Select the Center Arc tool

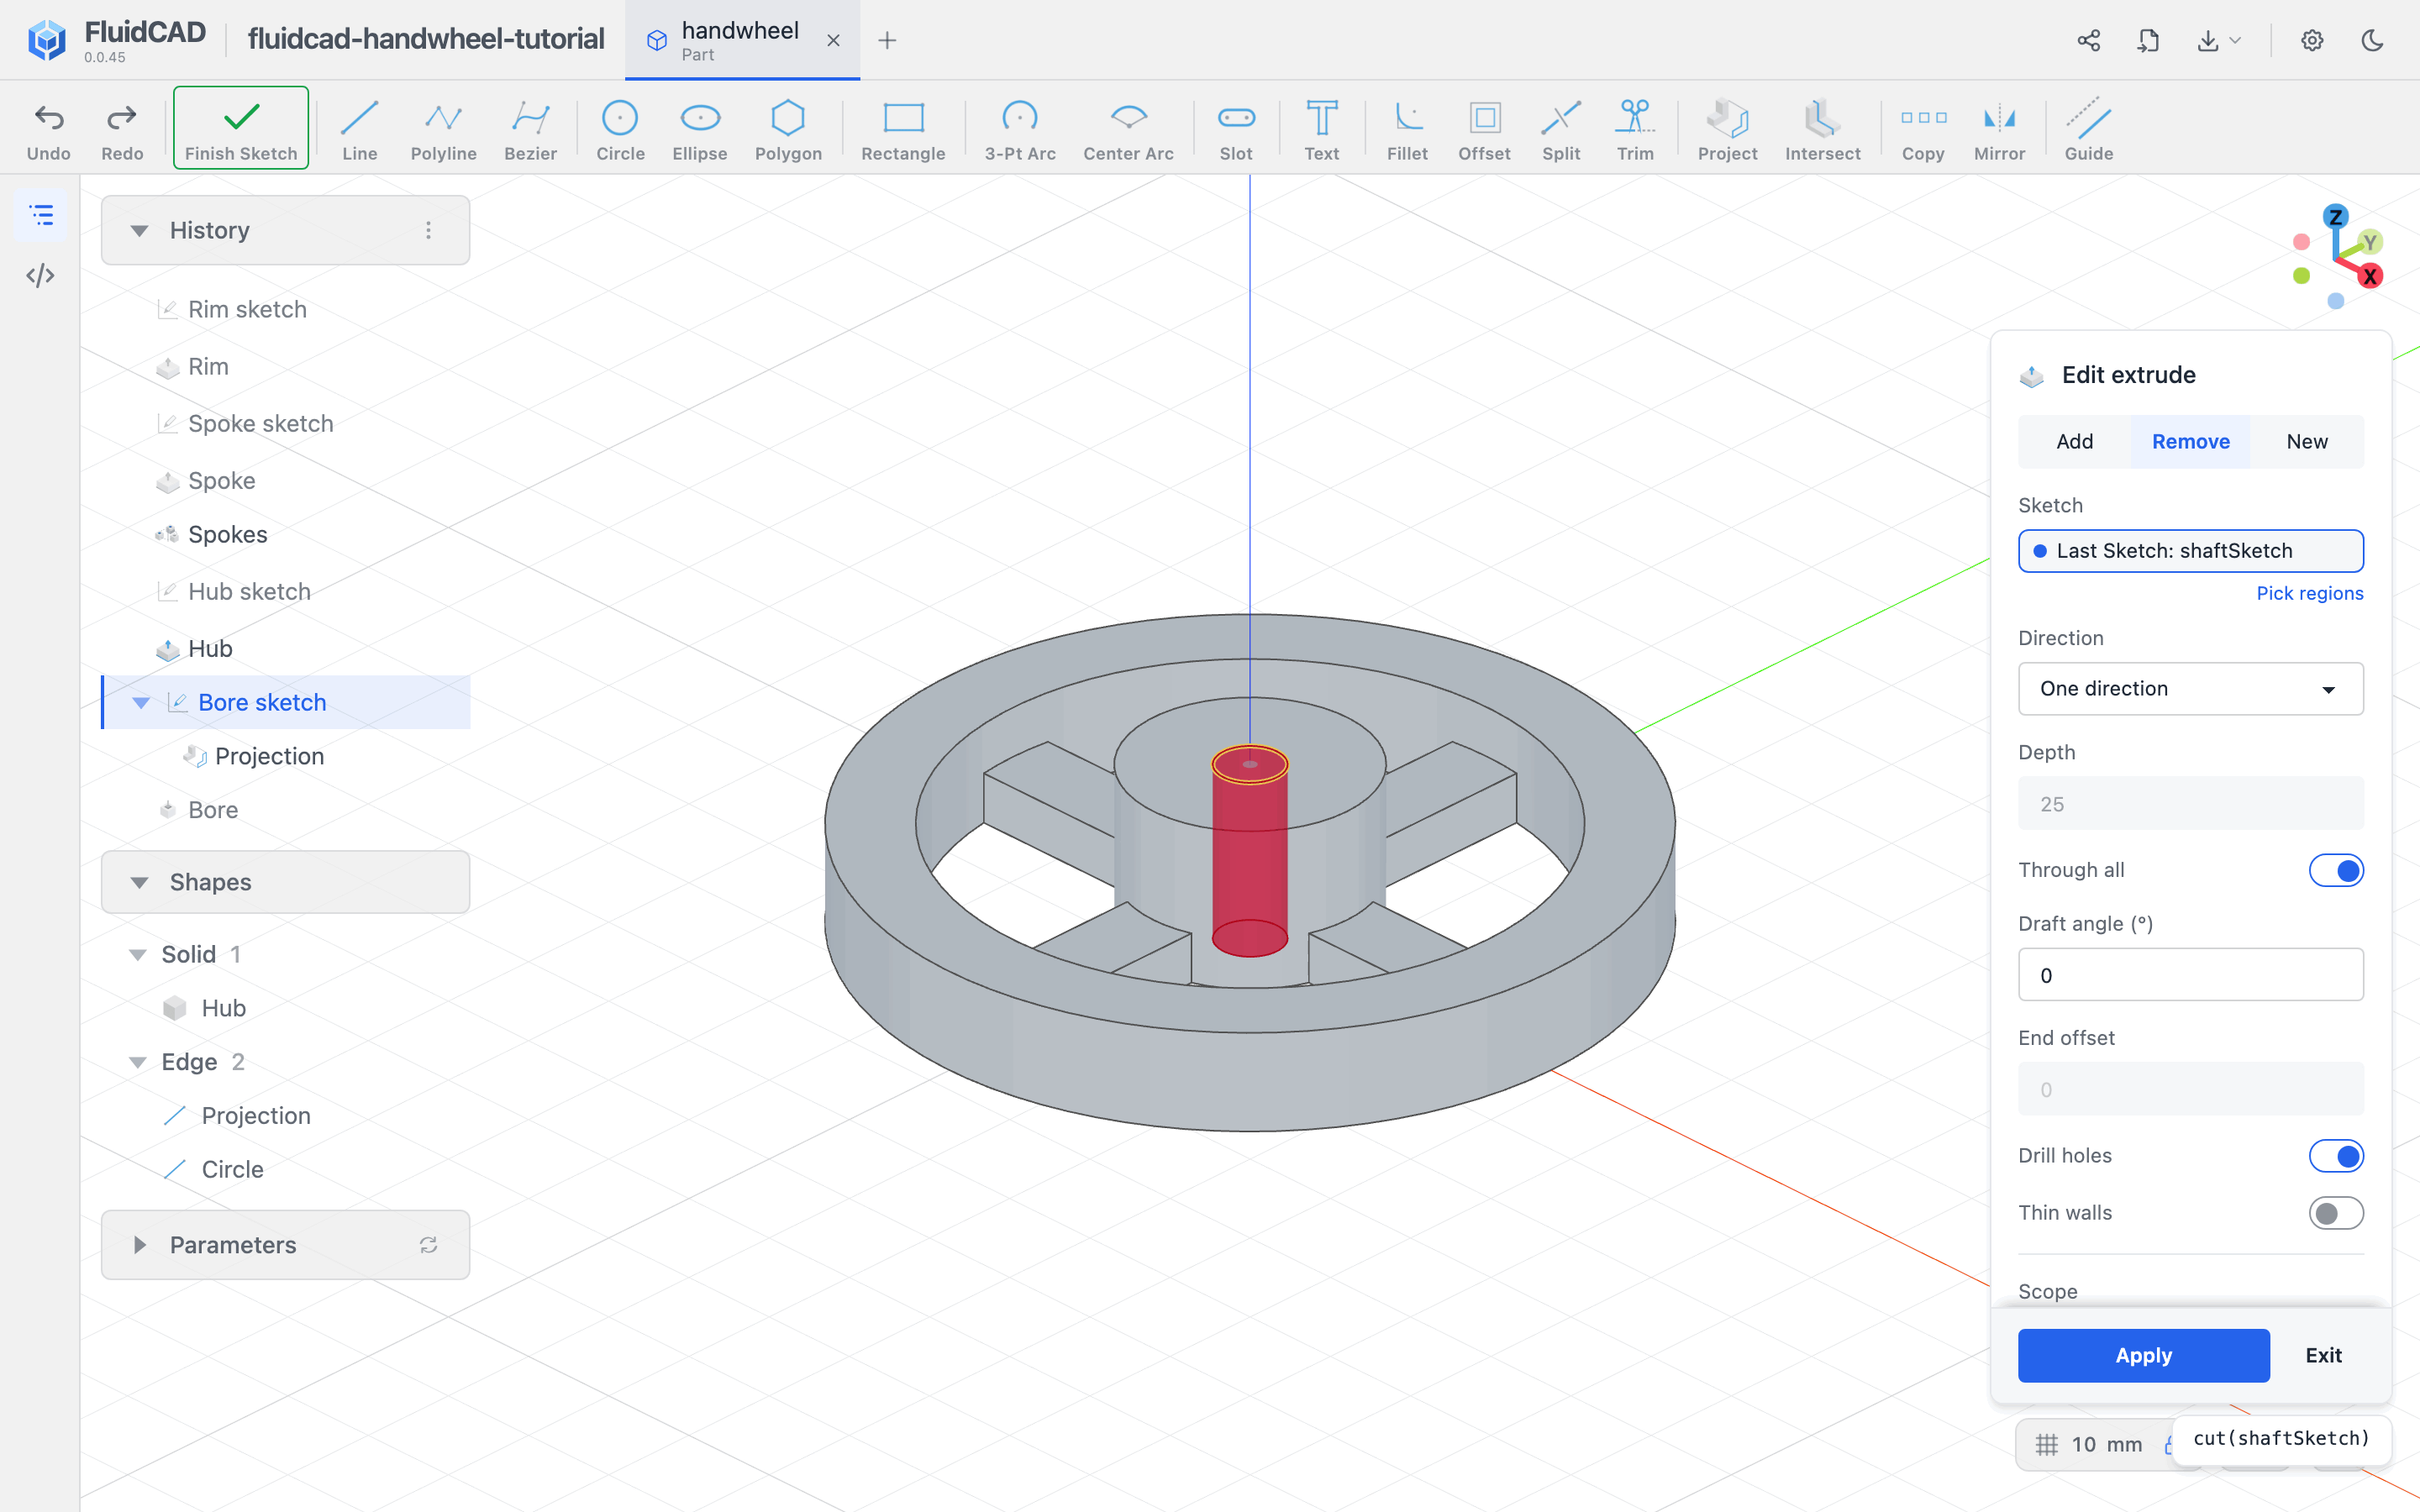pyautogui.click(x=1128, y=130)
